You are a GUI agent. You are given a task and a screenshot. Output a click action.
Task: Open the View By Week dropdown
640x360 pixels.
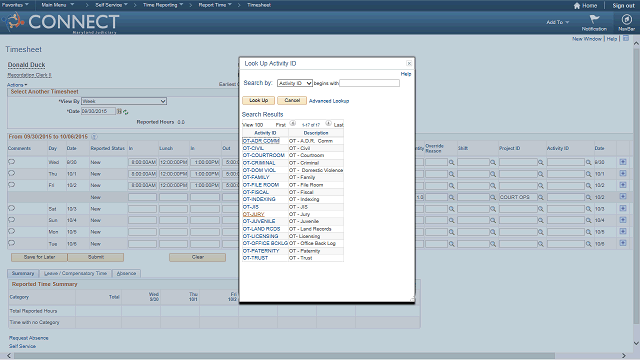click(124, 101)
